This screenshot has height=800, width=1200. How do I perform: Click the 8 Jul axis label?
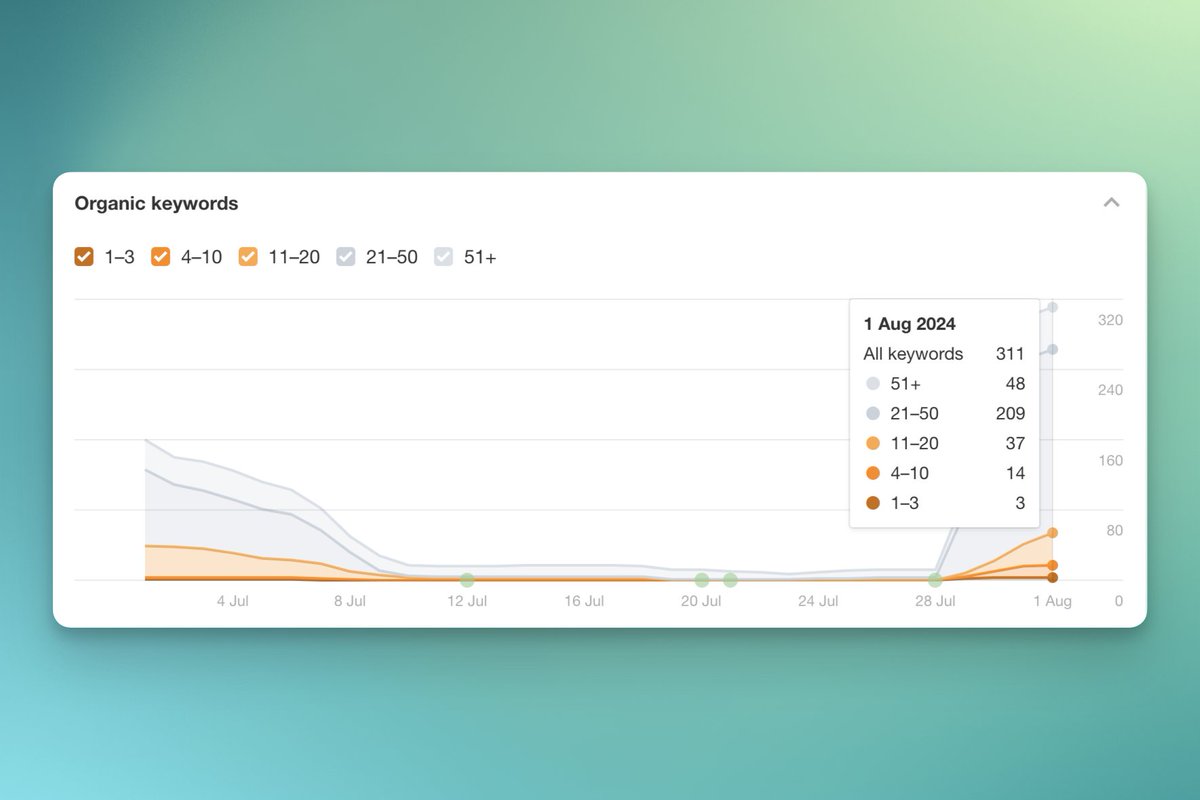pos(350,601)
